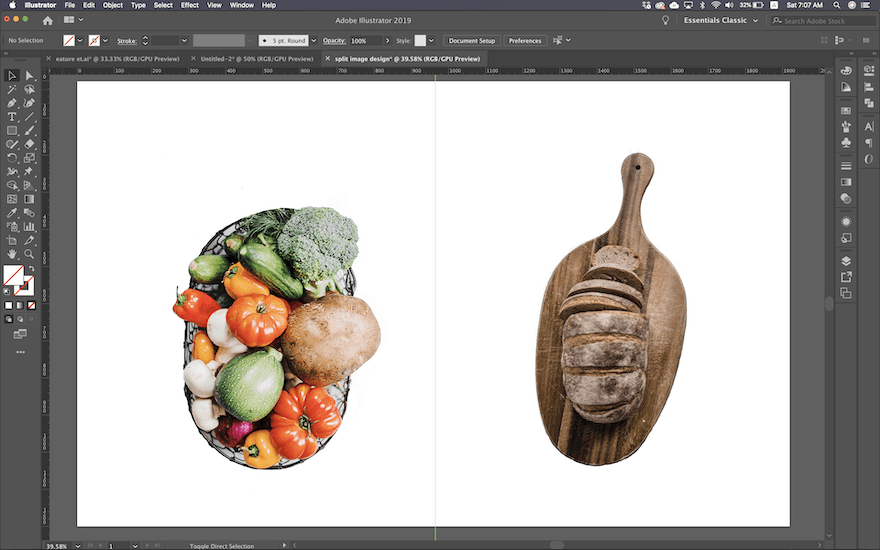Select the Direct Selection tool
This screenshot has width=880, height=550.
[x=29, y=75]
